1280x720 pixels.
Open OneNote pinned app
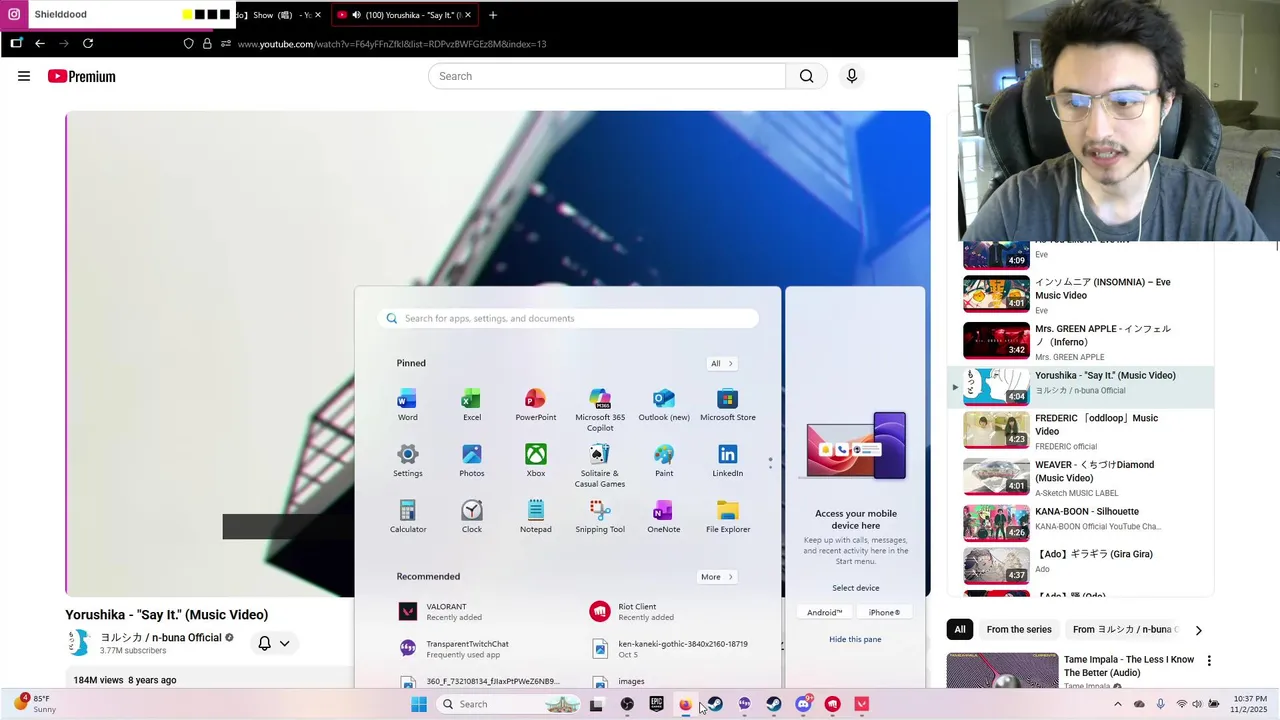tap(664, 517)
